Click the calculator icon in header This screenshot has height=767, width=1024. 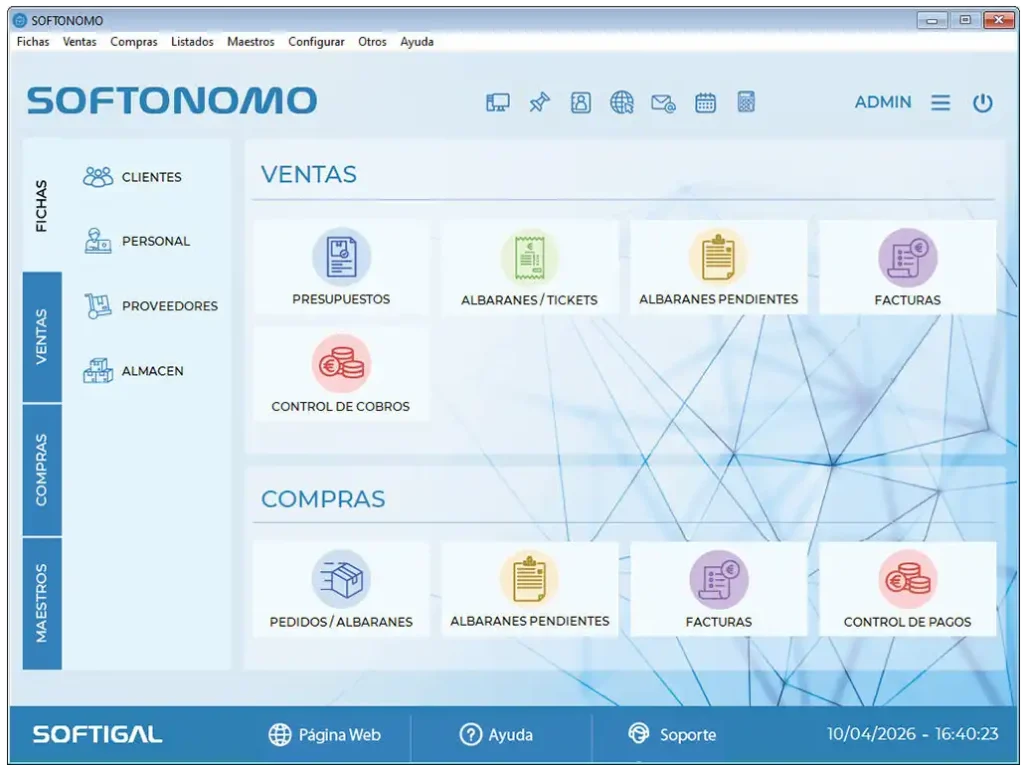746,103
